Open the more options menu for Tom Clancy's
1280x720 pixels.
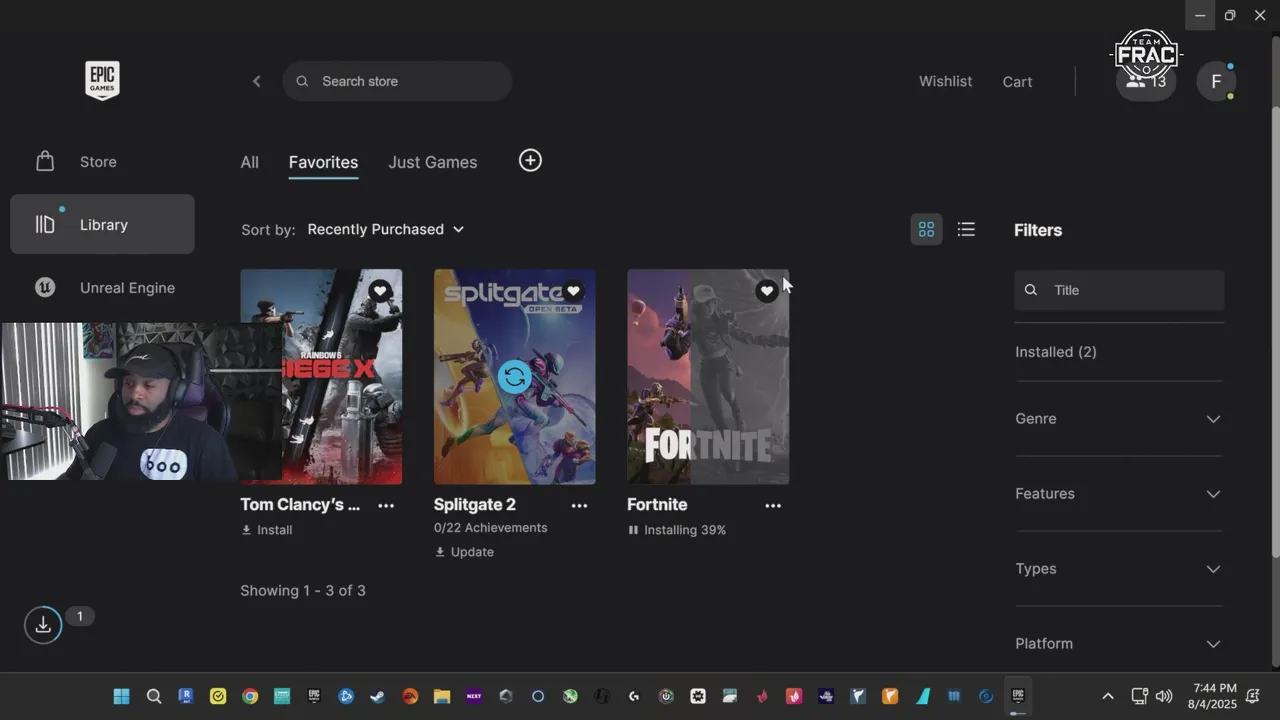(x=386, y=505)
